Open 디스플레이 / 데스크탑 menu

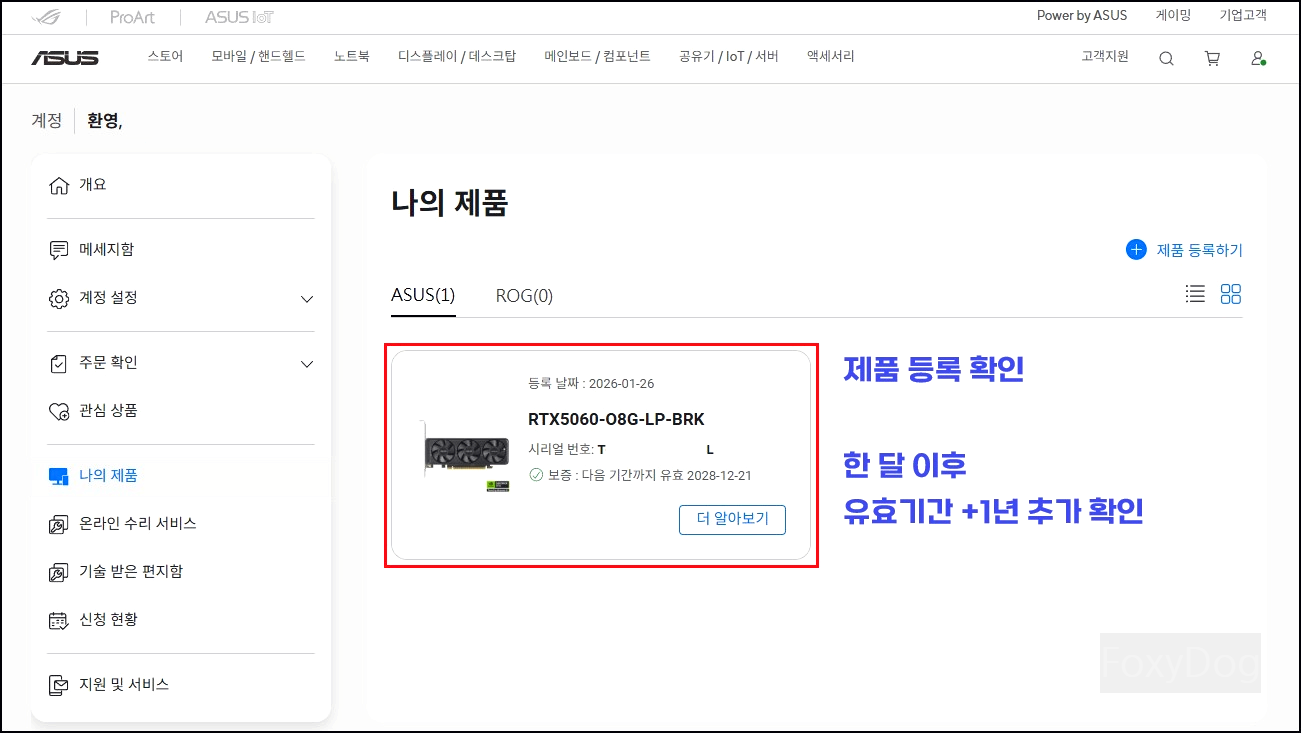[457, 57]
